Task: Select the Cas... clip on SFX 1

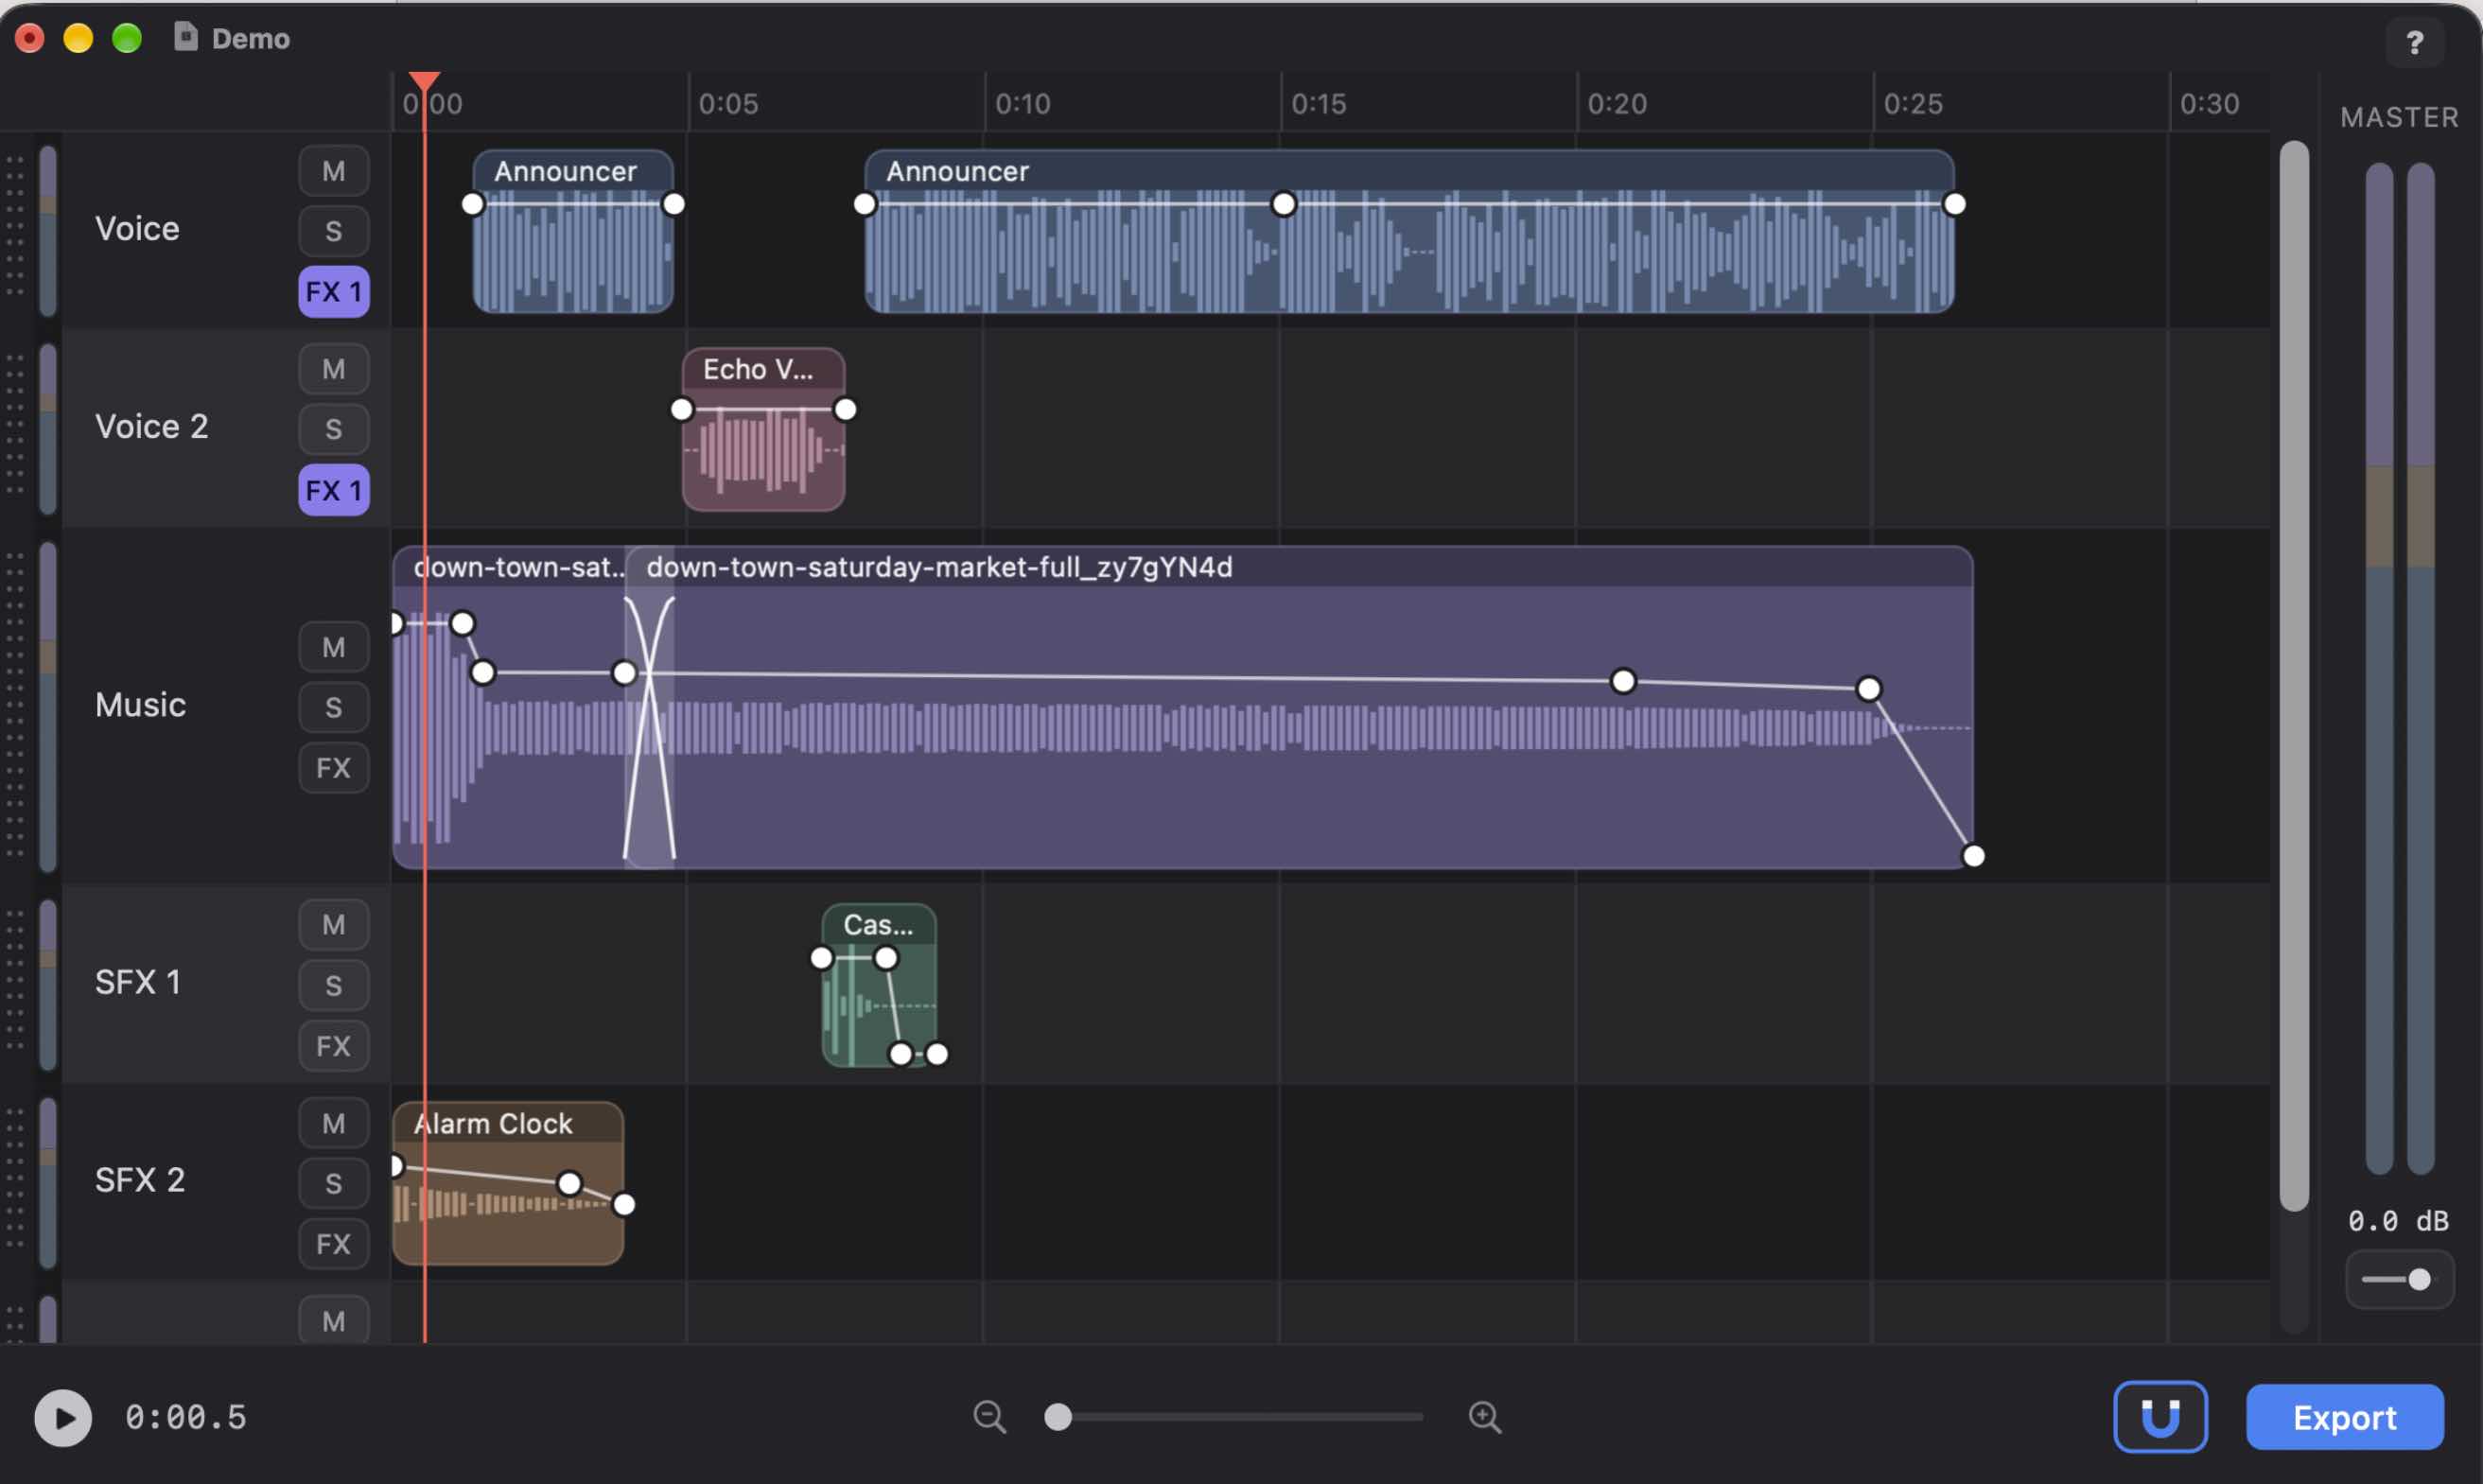Action: (x=878, y=985)
